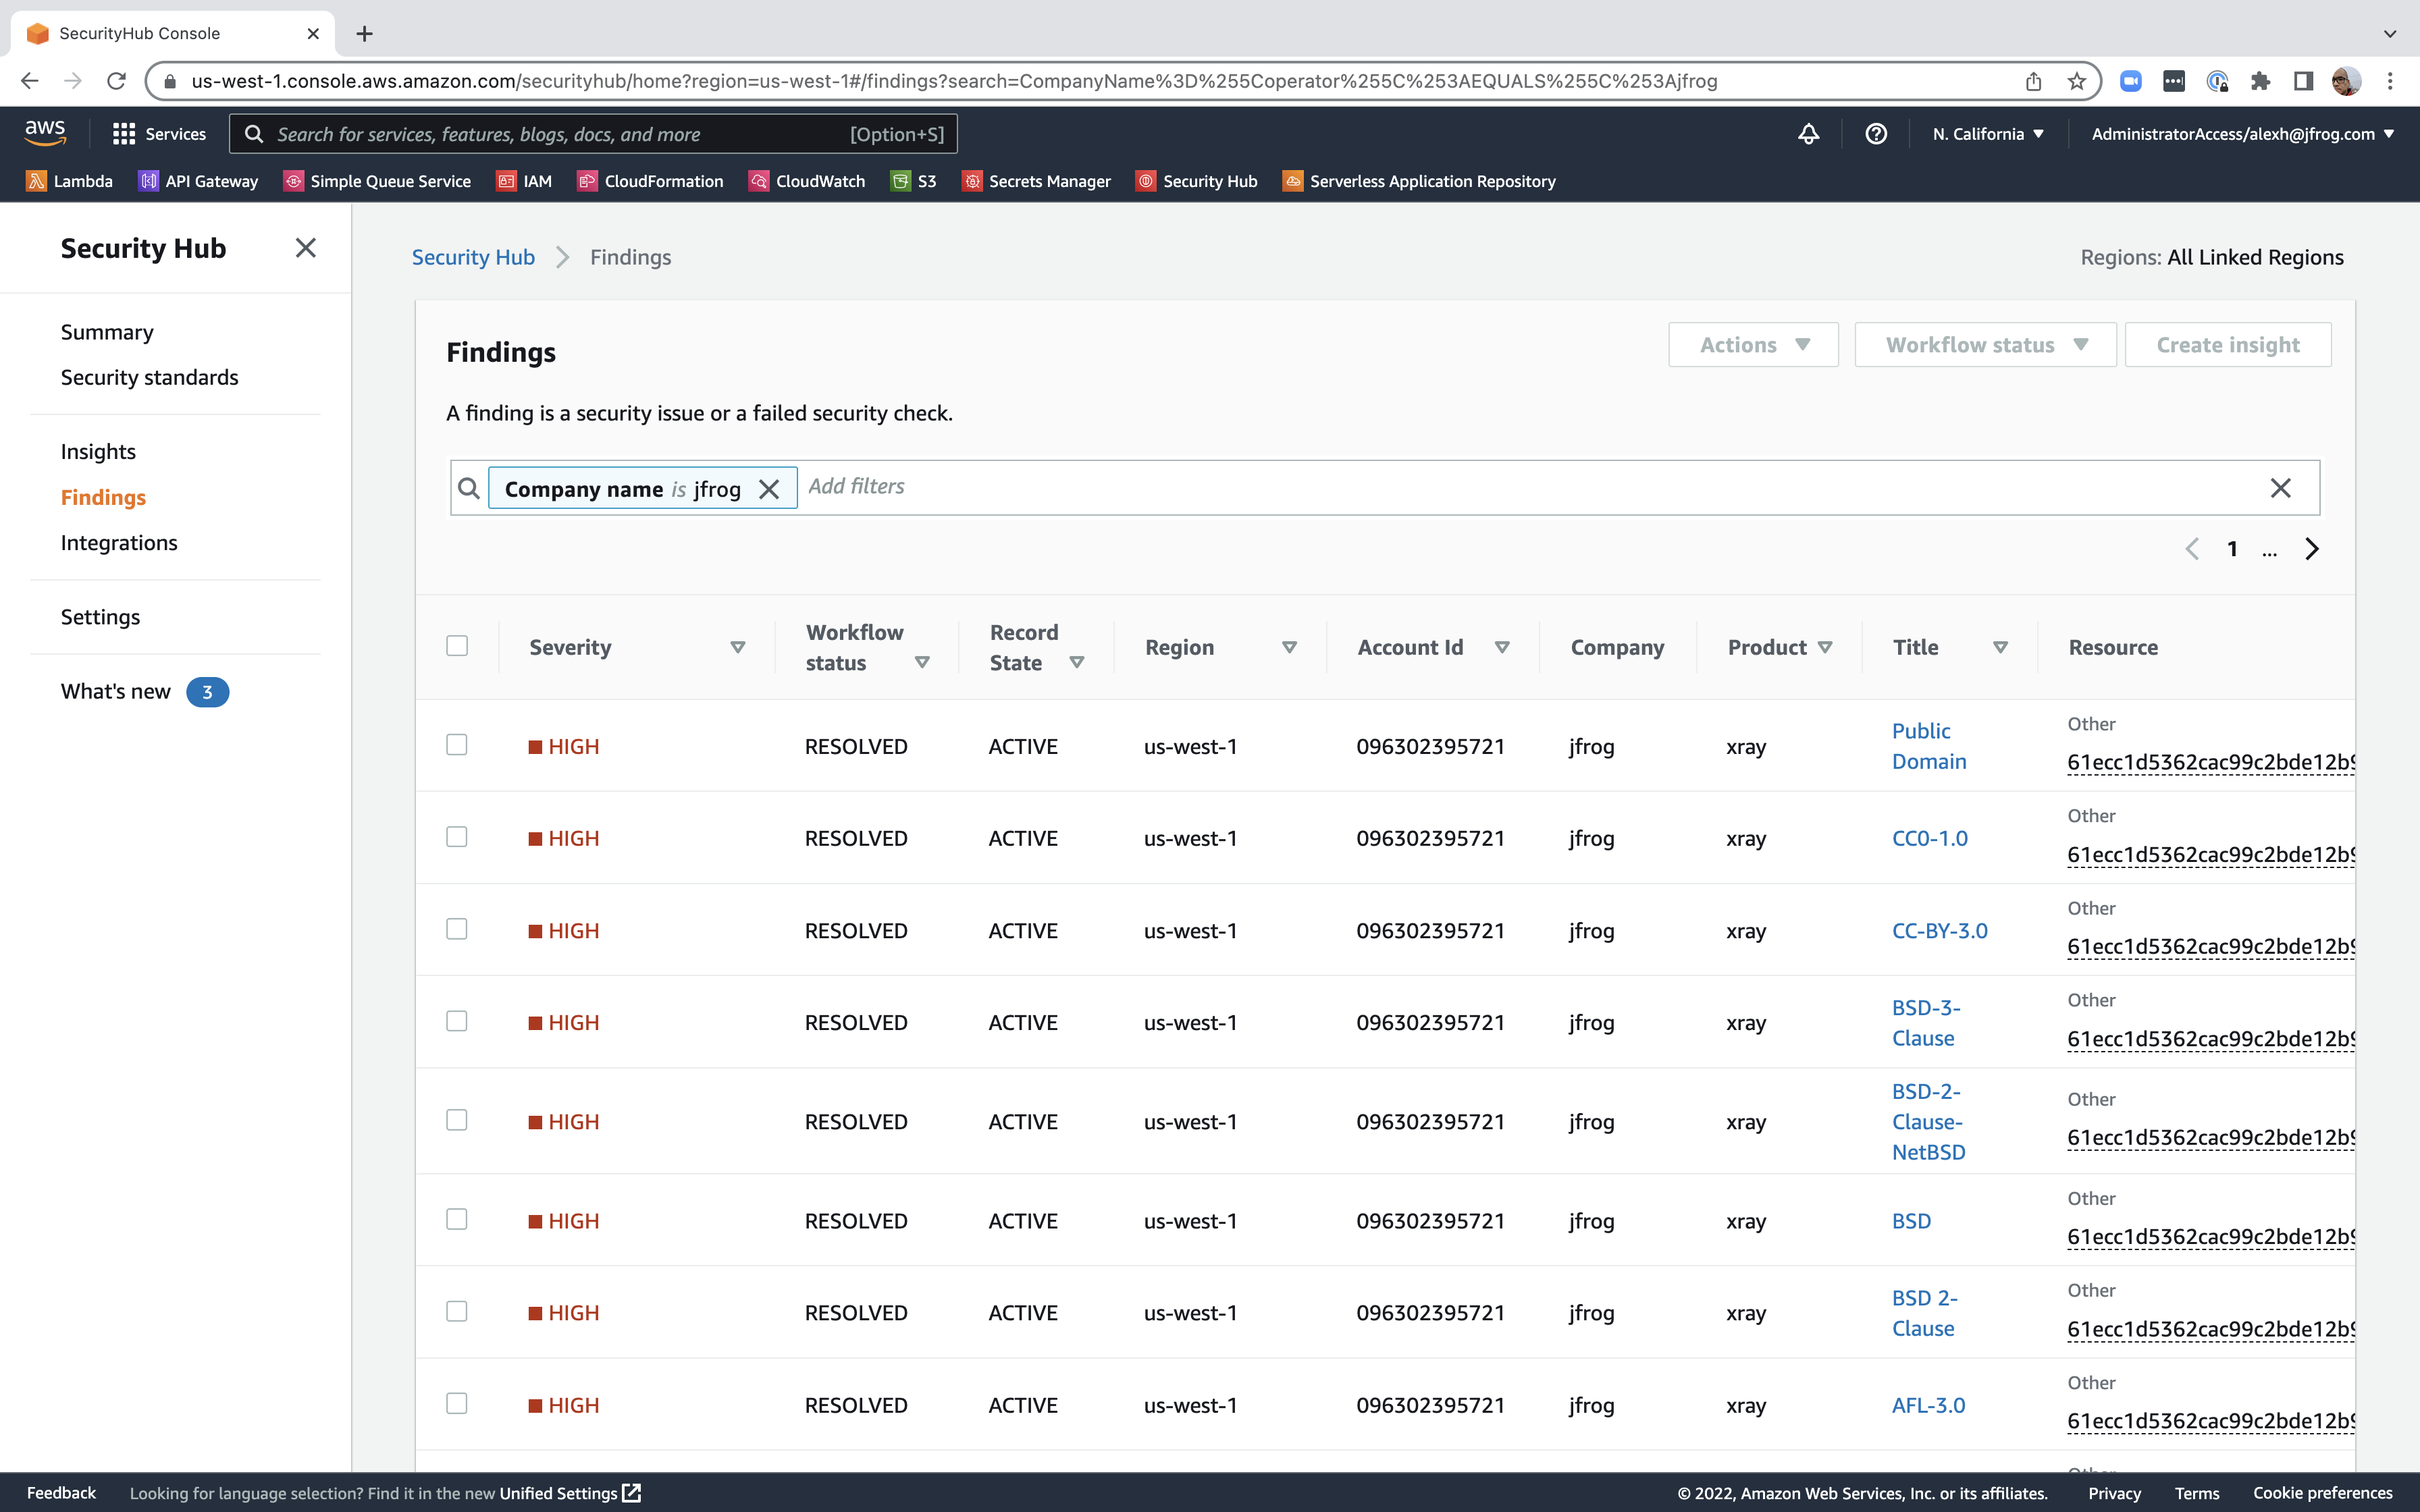
Task: Open the CloudWatch shortcut
Action: (807, 181)
